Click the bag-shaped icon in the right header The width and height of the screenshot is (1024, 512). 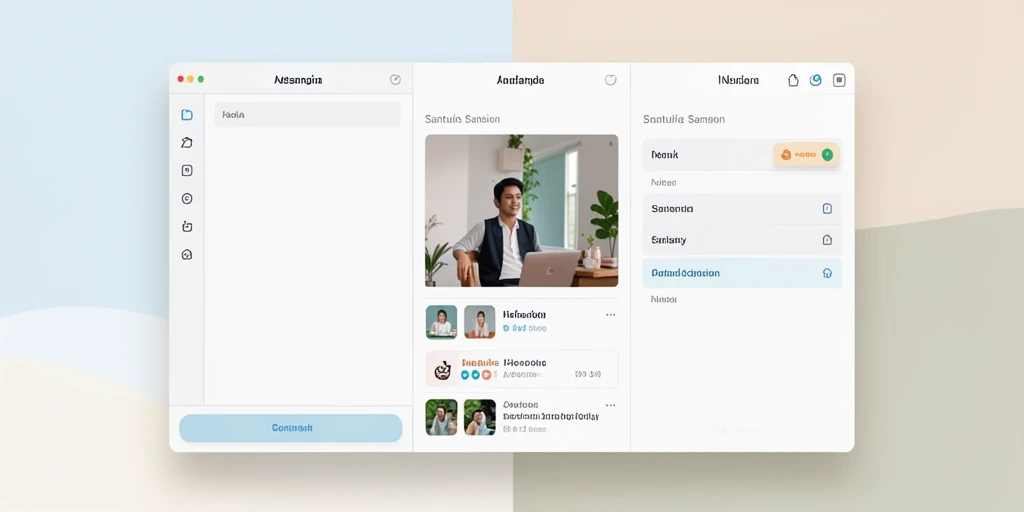793,80
